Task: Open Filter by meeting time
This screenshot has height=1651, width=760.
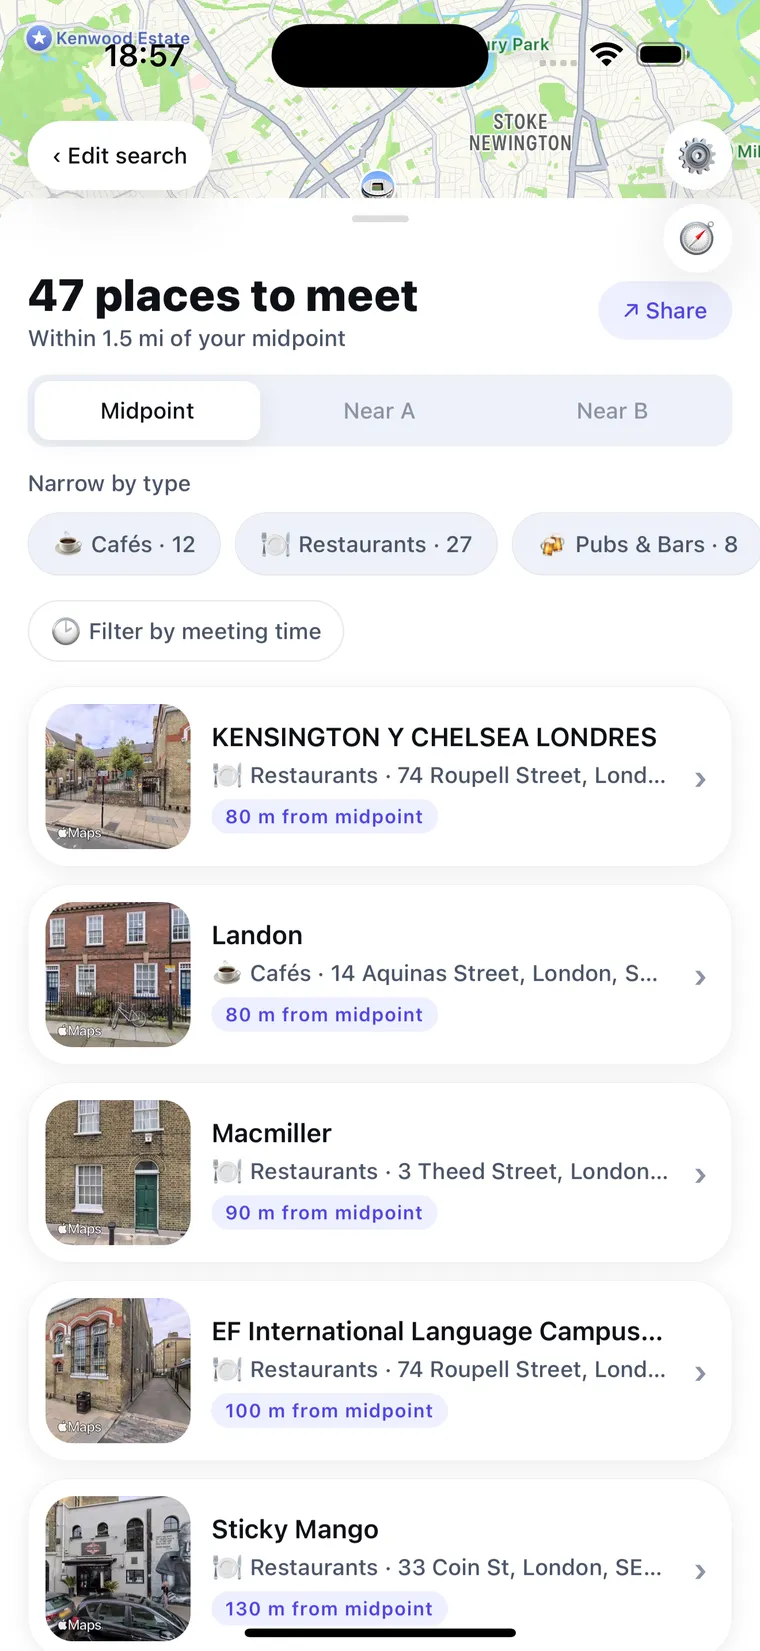Action: pos(186,631)
